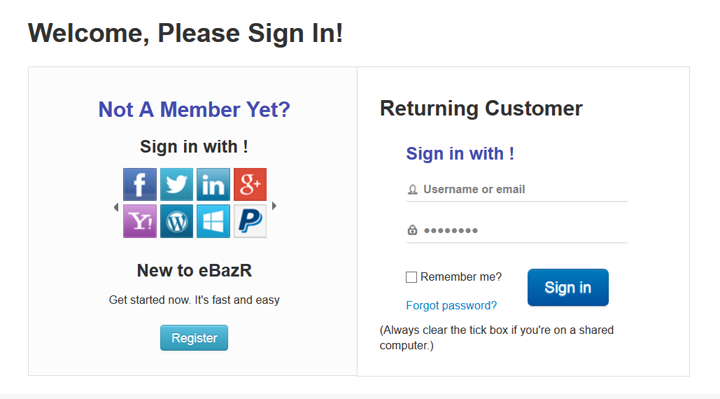Use the Yahoo login icon
Image resolution: width=720 pixels, height=399 pixels.
tap(140, 221)
